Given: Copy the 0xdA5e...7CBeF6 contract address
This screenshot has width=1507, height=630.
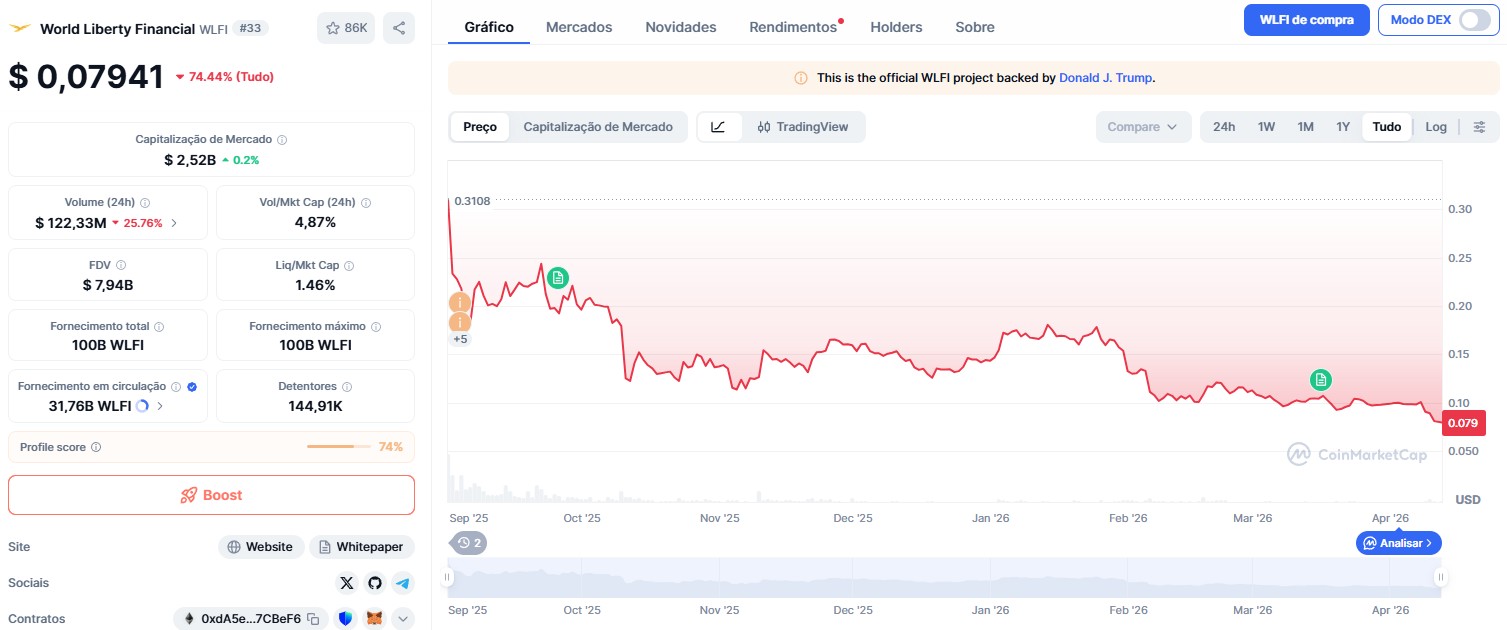Looking at the screenshot, I should [x=313, y=619].
